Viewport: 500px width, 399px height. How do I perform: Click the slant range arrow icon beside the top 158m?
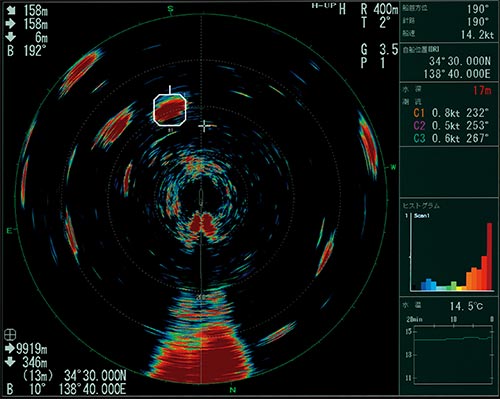click(x=11, y=11)
